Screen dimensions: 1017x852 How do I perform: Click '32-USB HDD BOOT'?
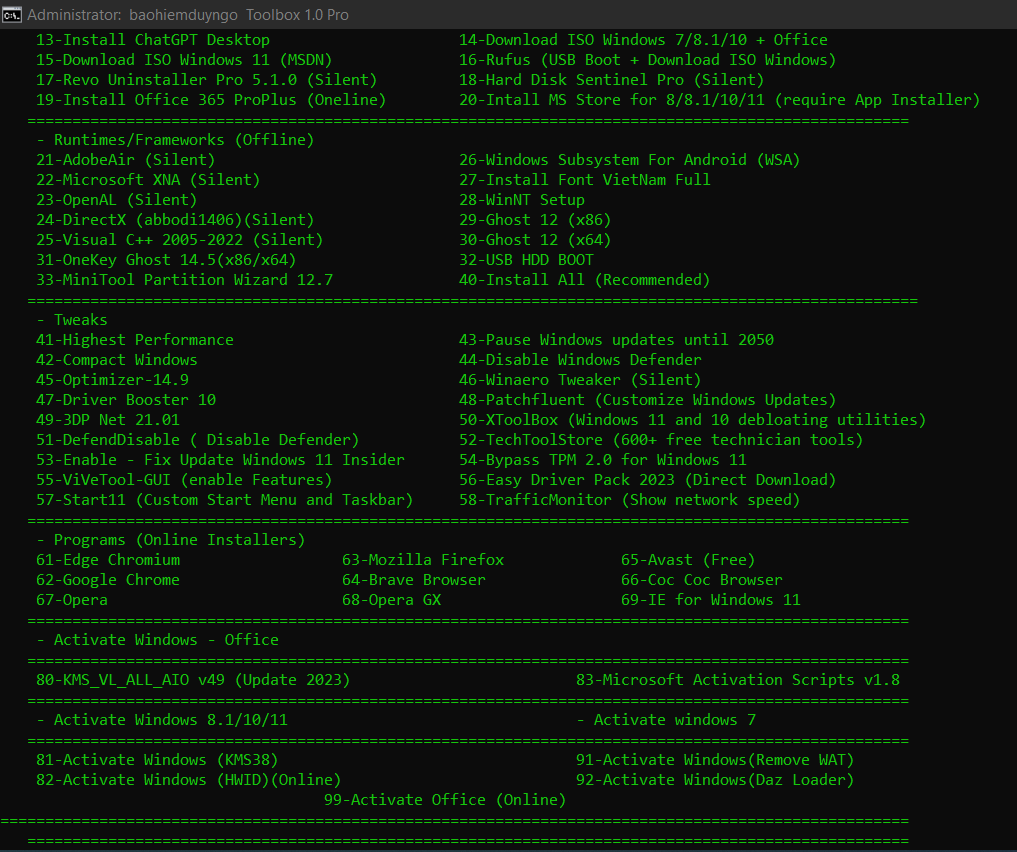526,260
